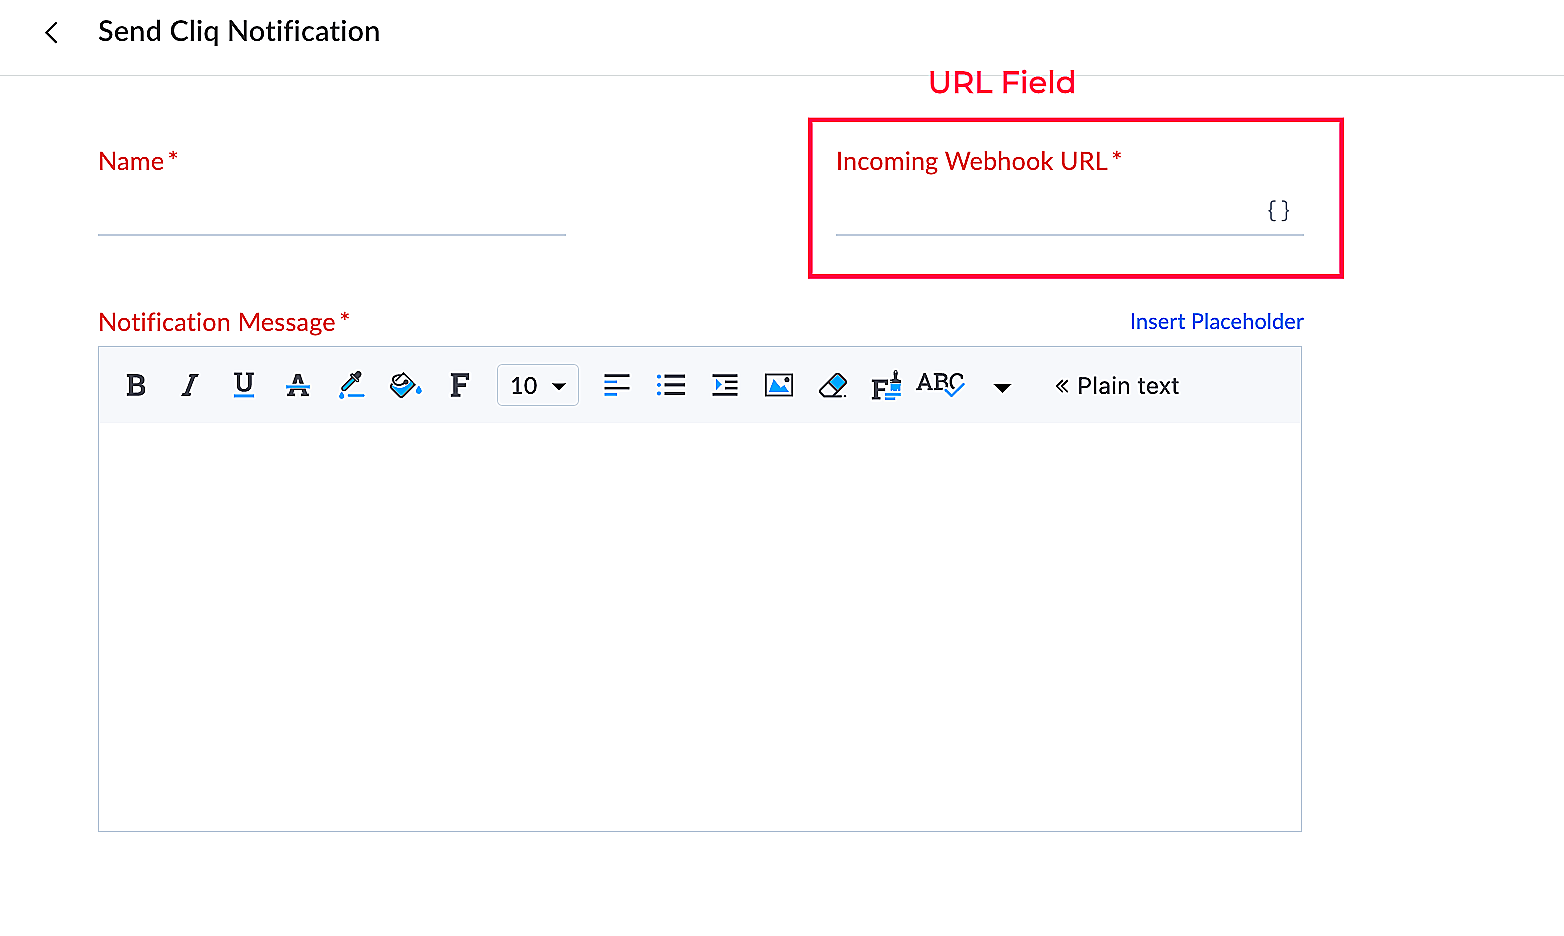Open the font size 10 dropdown
This screenshot has width=1564, height=936.
tap(538, 385)
